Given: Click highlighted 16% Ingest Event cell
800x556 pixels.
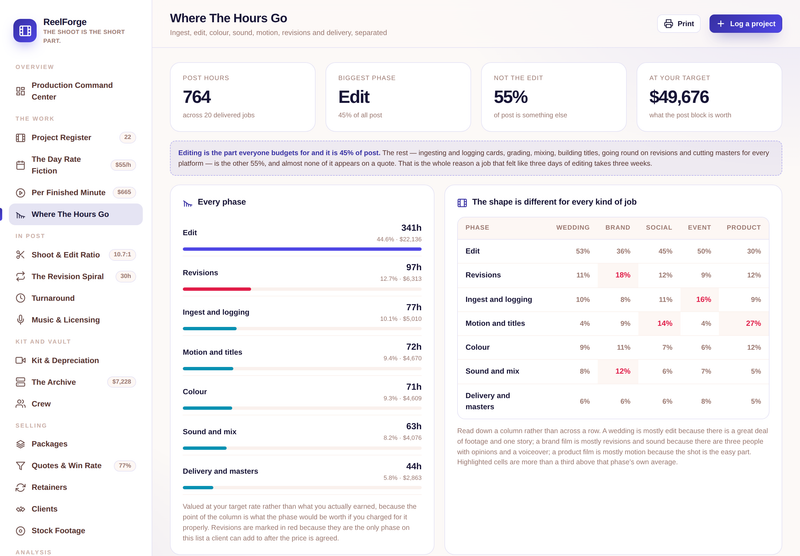Looking at the screenshot, I should click(699, 299).
